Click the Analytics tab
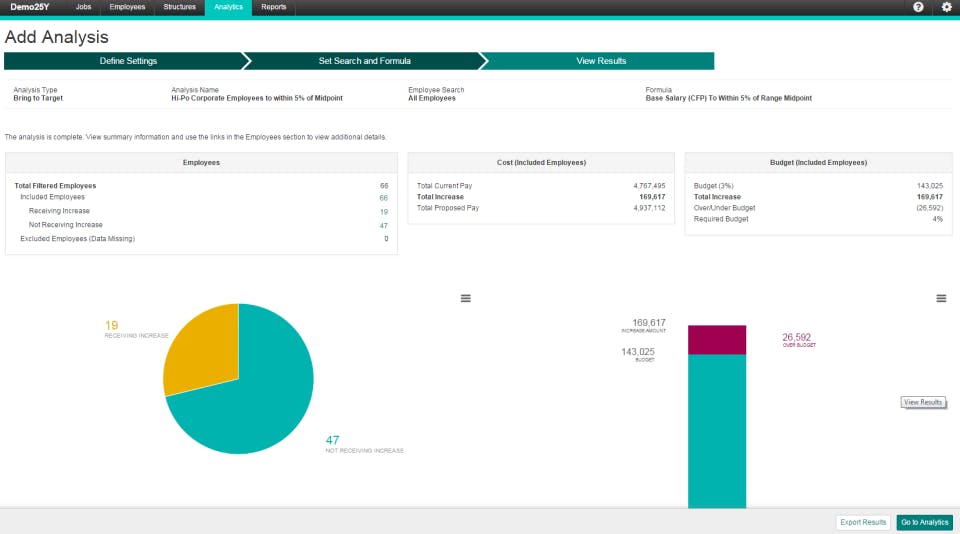 click(228, 7)
